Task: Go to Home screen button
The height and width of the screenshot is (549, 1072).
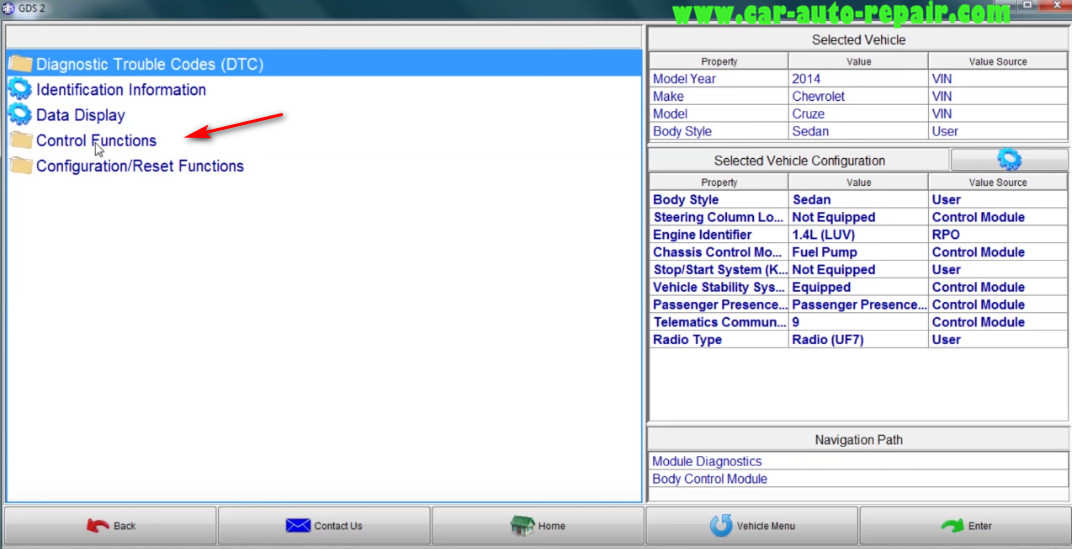Action: [x=538, y=526]
